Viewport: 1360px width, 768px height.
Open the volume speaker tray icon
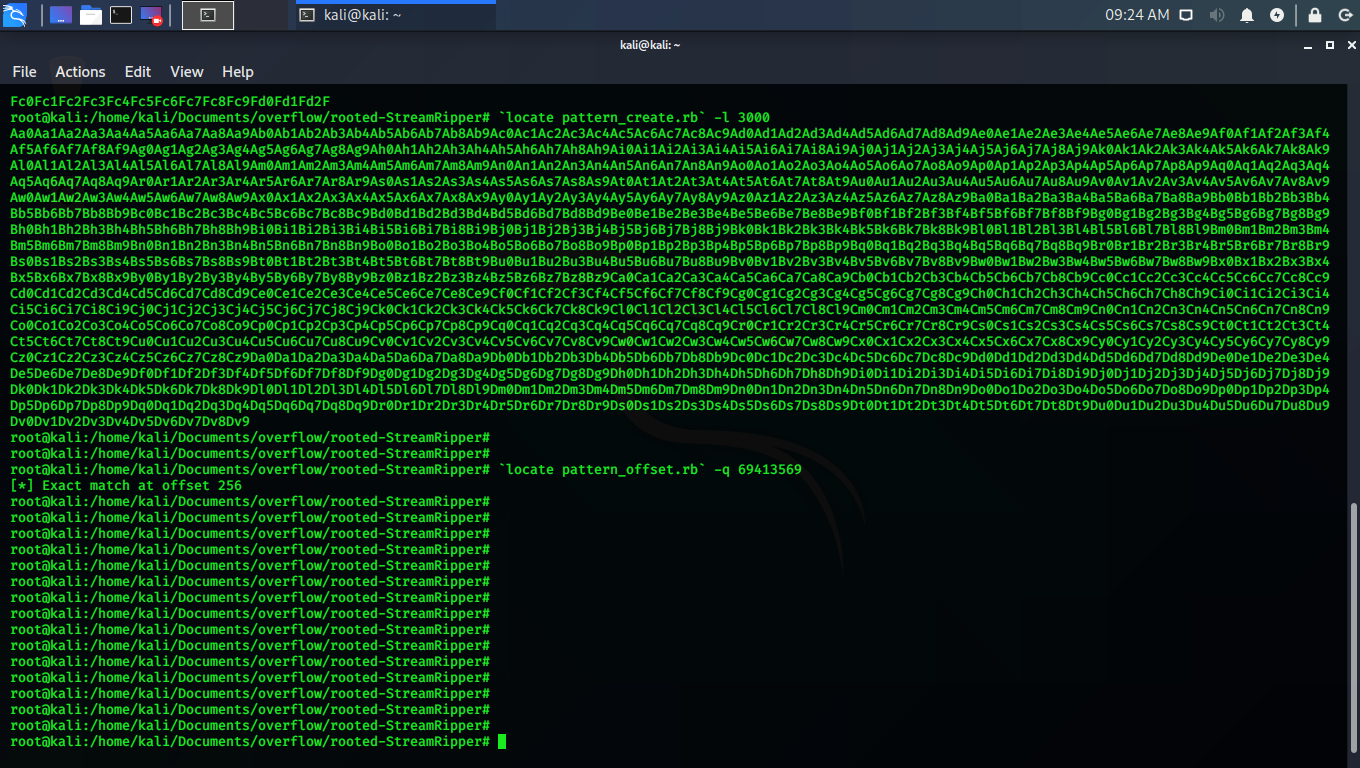pyautogui.click(x=1217, y=15)
